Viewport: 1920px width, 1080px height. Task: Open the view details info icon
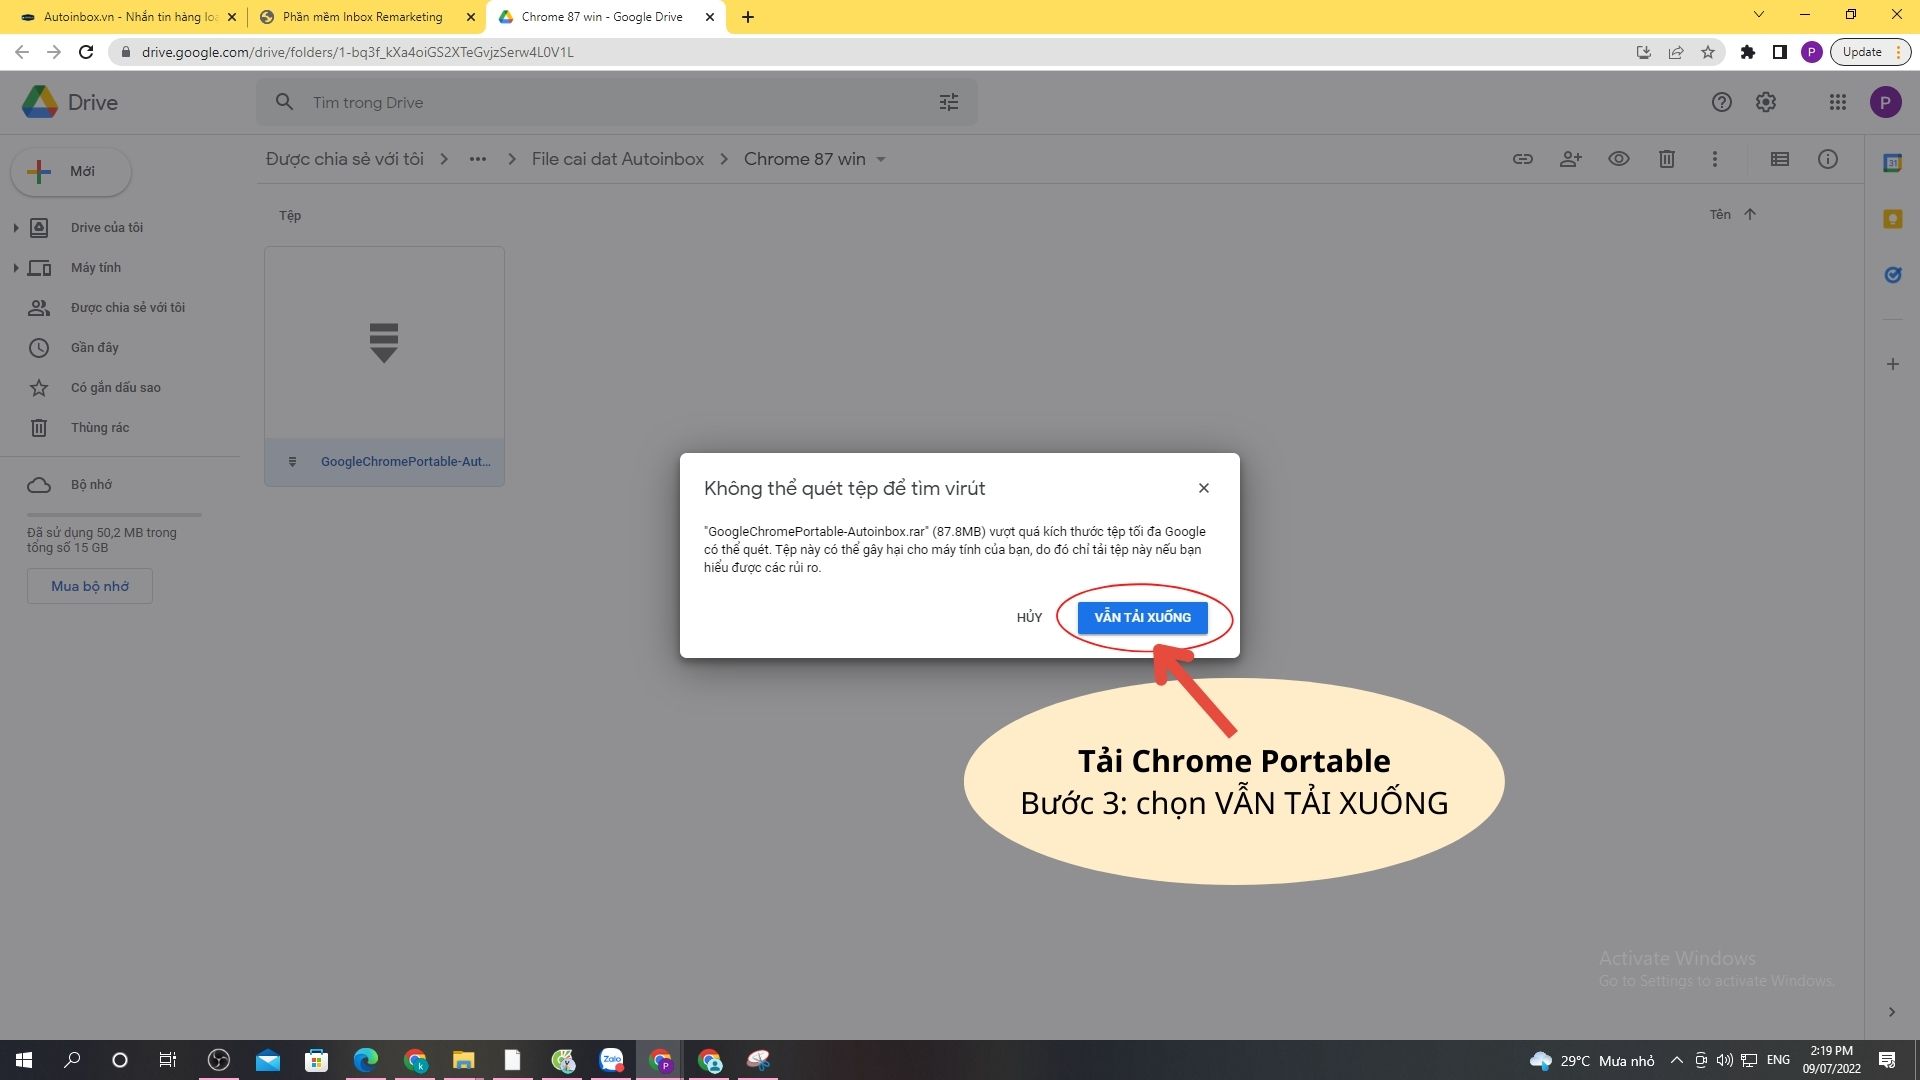pyautogui.click(x=1827, y=159)
